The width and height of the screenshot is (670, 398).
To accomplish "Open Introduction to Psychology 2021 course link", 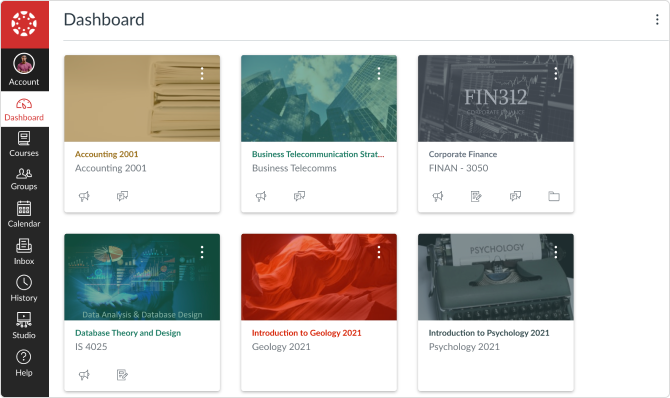I will tap(489, 333).
